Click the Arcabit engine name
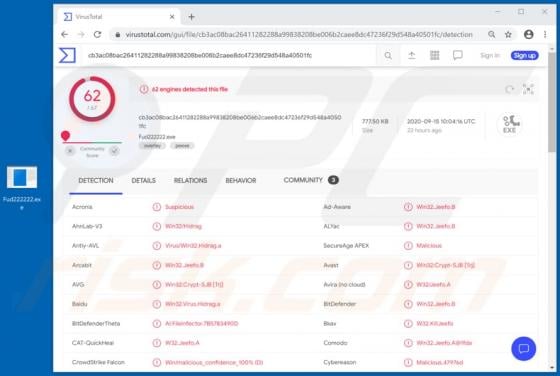 point(82,265)
